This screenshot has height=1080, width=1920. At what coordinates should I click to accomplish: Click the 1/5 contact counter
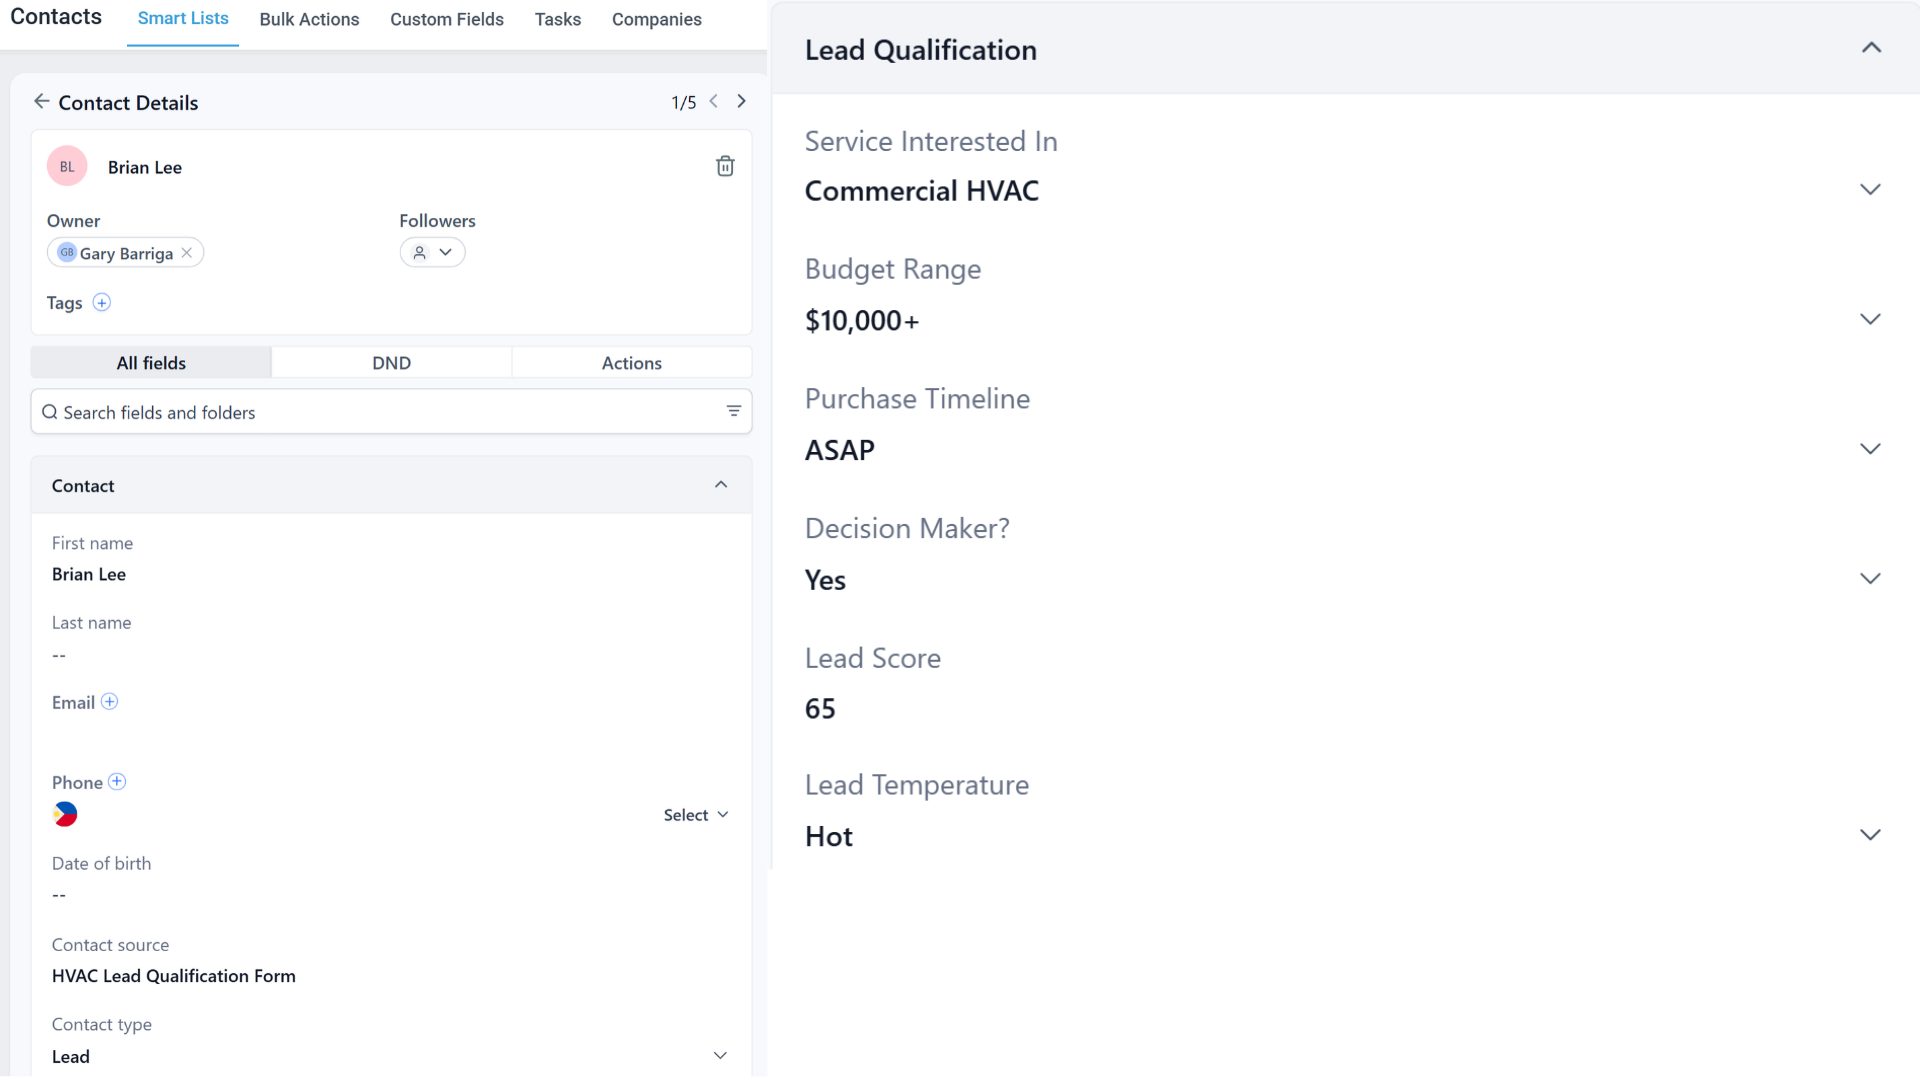pyautogui.click(x=684, y=103)
